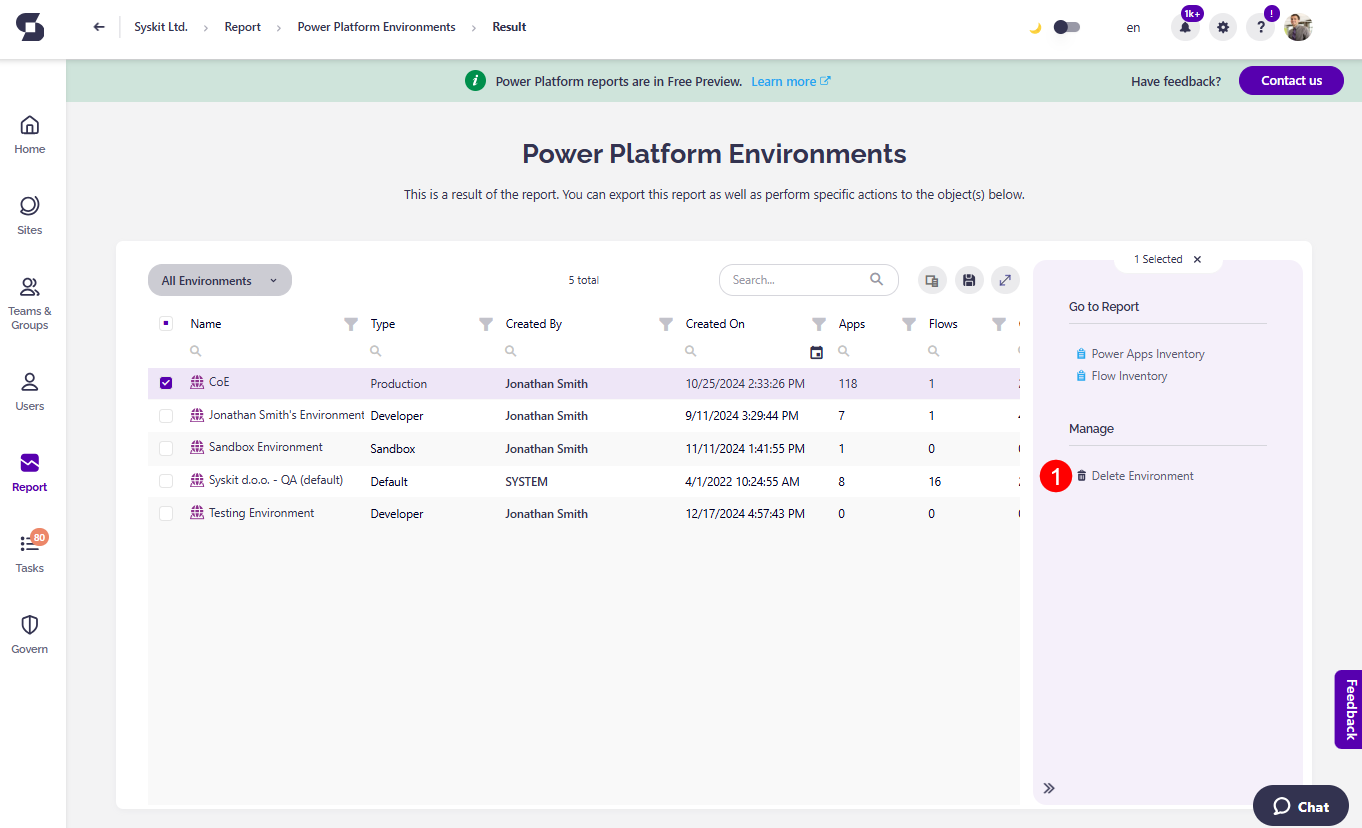The height and width of the screenshot is (828, 1362).
Task: Collapse the selection side panel
Action: (x=1049, y=788)
